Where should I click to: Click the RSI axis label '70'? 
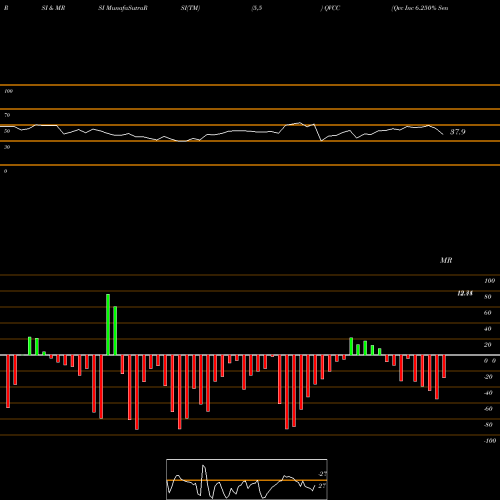7,115
